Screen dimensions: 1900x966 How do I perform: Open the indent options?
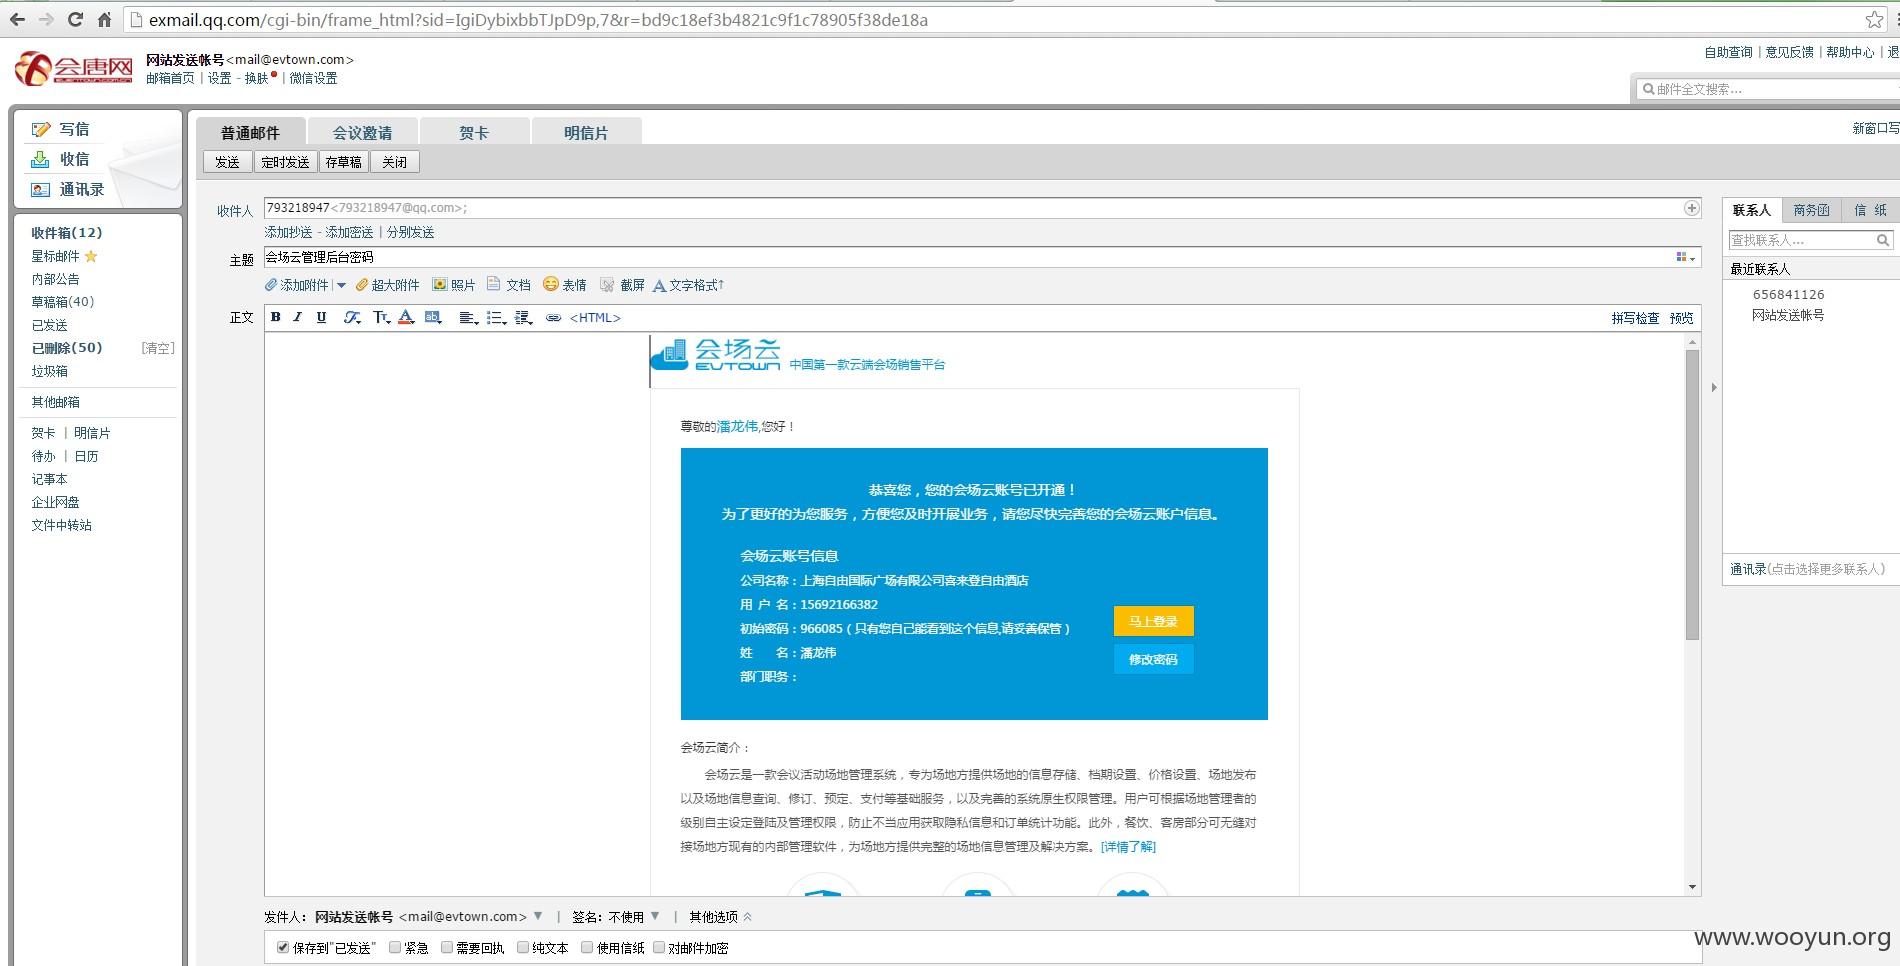tap(523, 317)
